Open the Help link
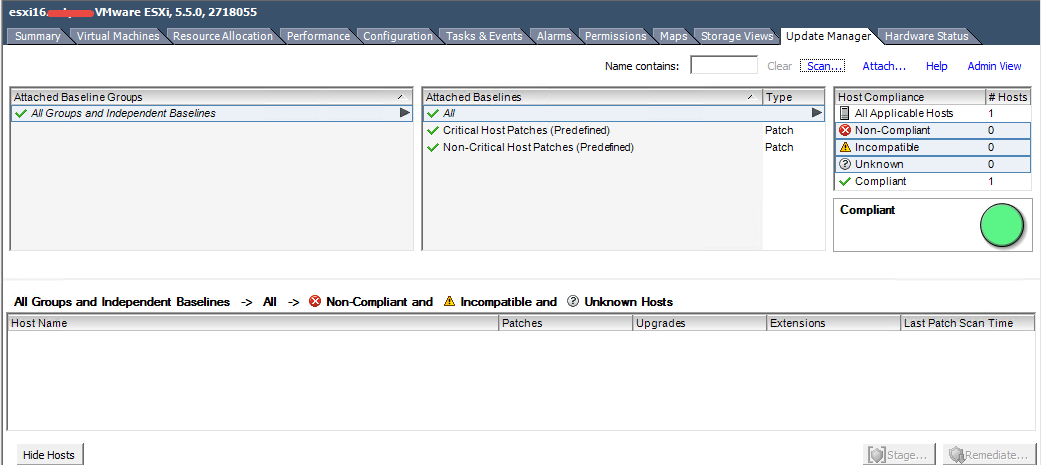 [937, 66]
